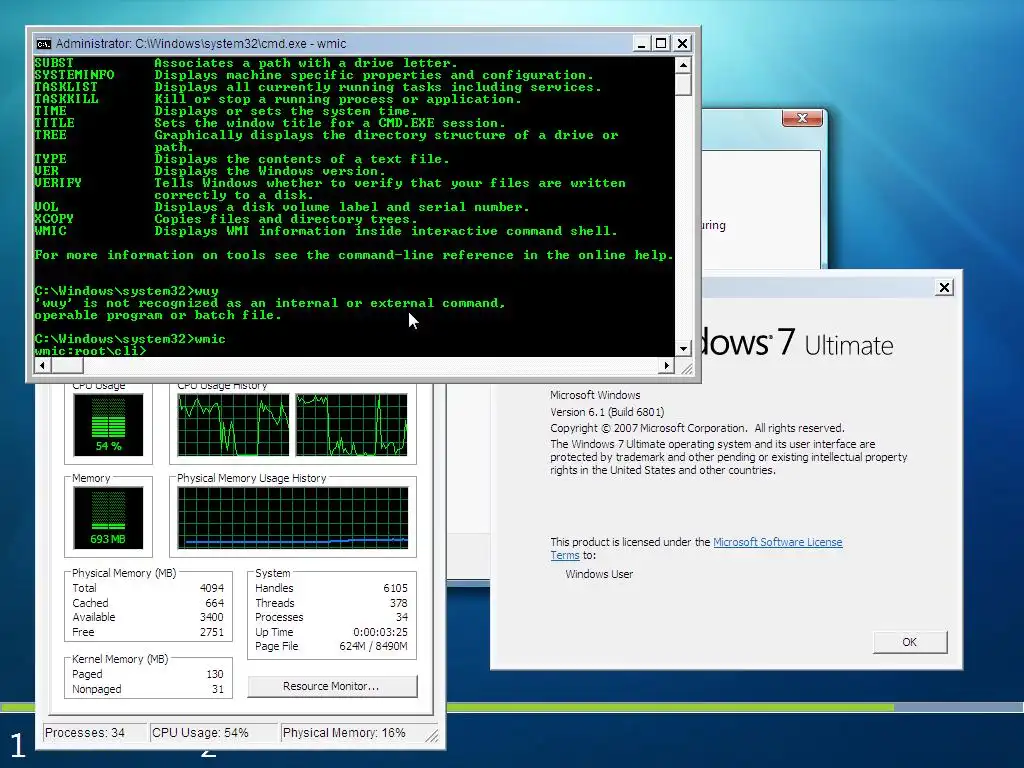The height and width of the screenshot is (768, 1024).
Task: Click the cmd vertical scrollbar down arrow
Action: point(683,349)
